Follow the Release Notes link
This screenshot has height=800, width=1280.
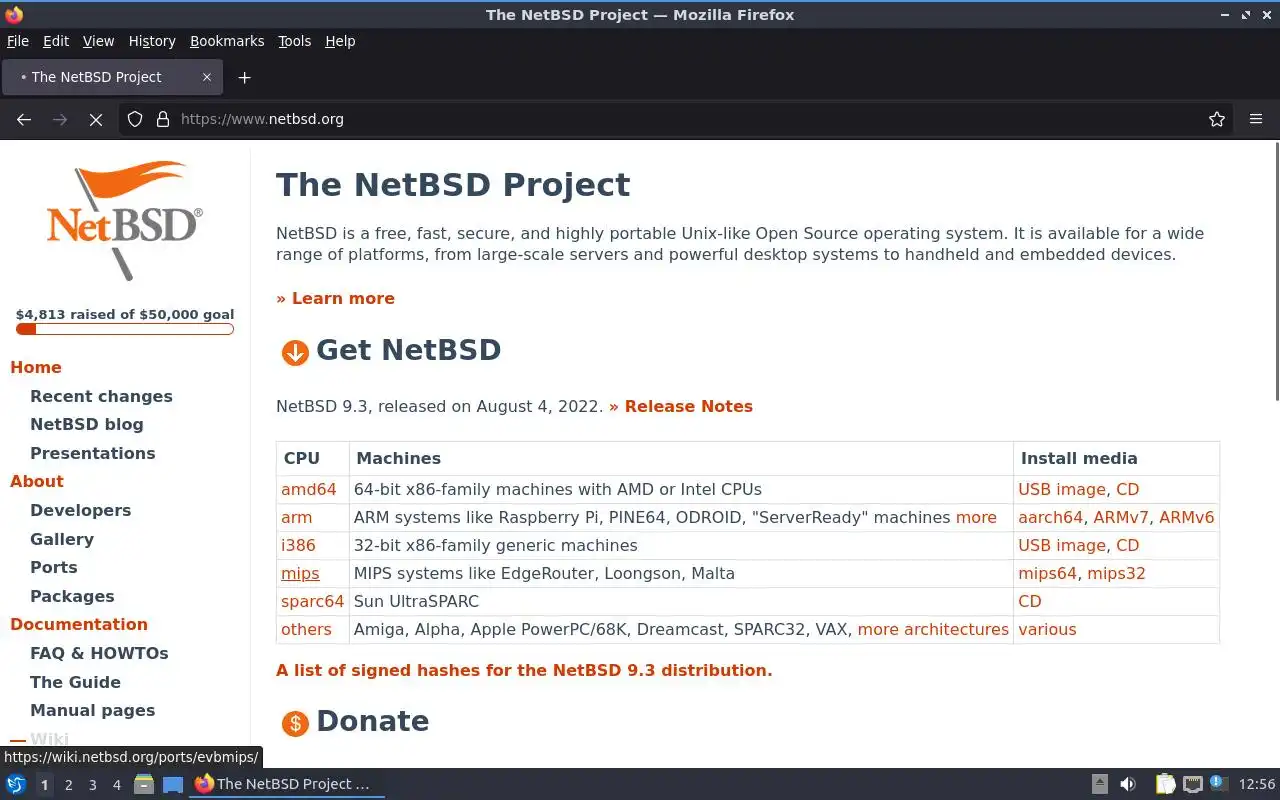click(x=688, y=406)
